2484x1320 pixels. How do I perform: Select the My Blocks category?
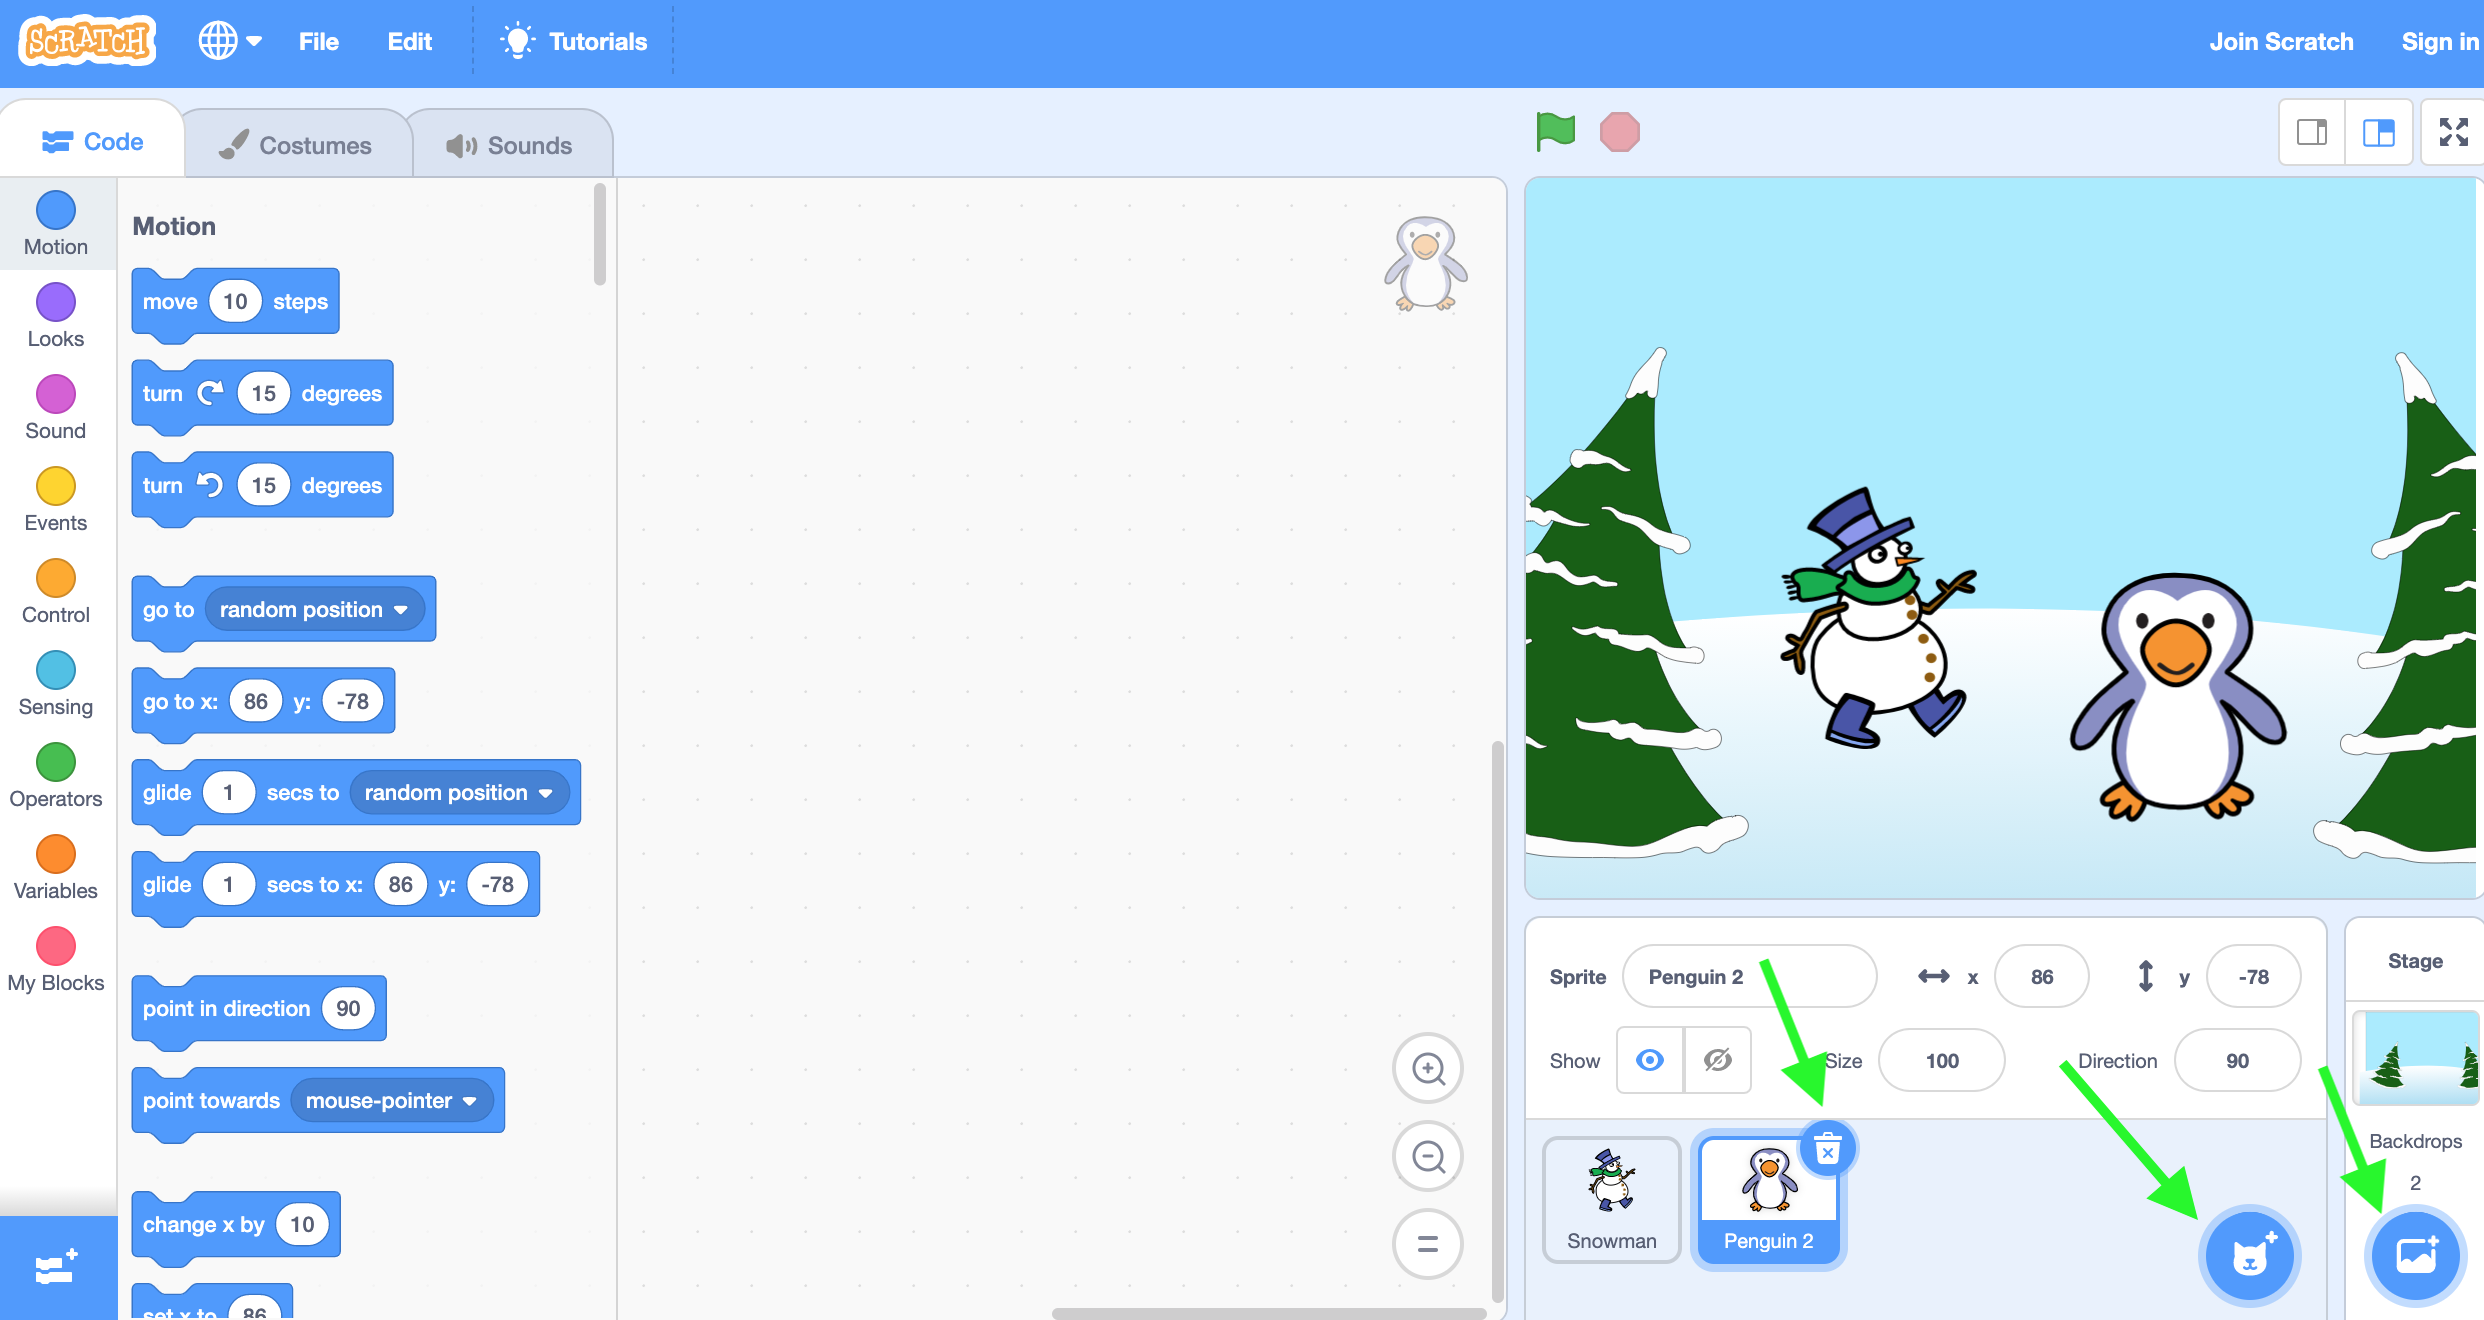tap(56, 960)
